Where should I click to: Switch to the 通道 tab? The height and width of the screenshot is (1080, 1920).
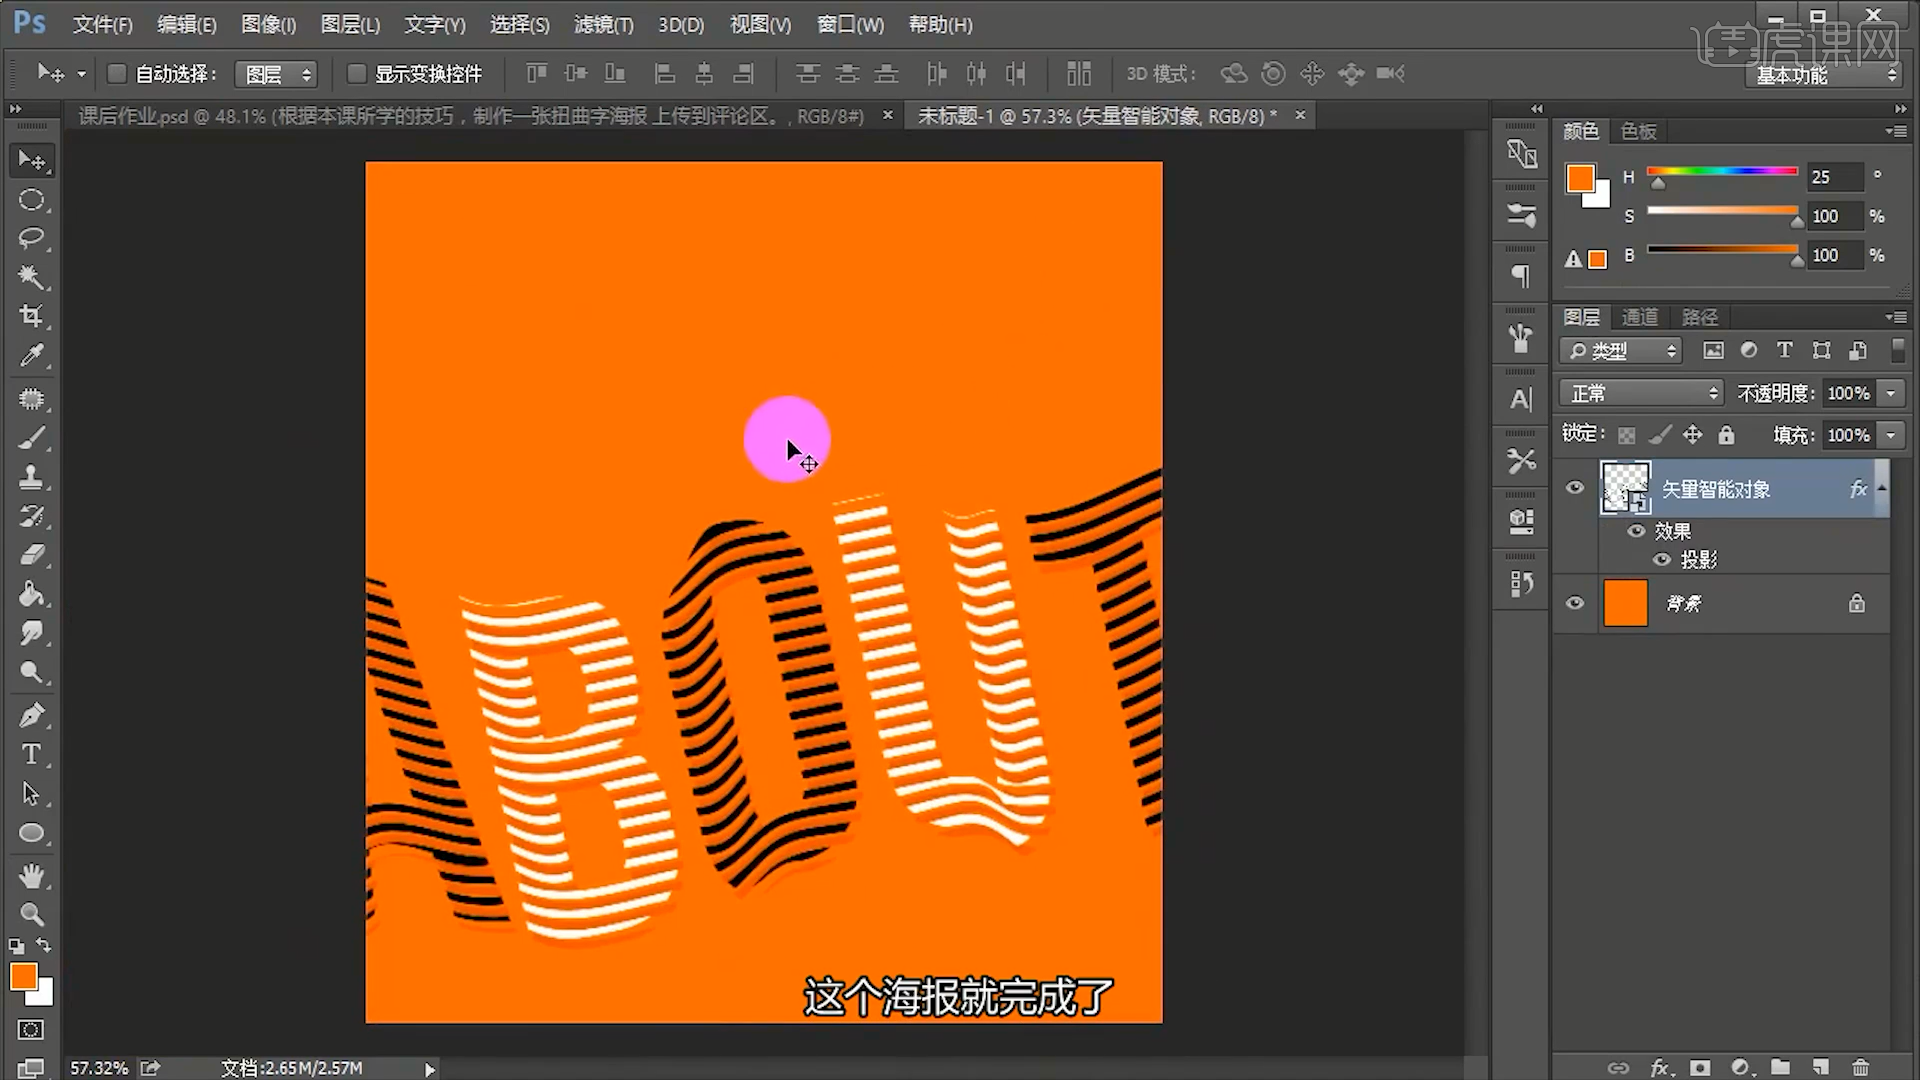pos(1639,317)
